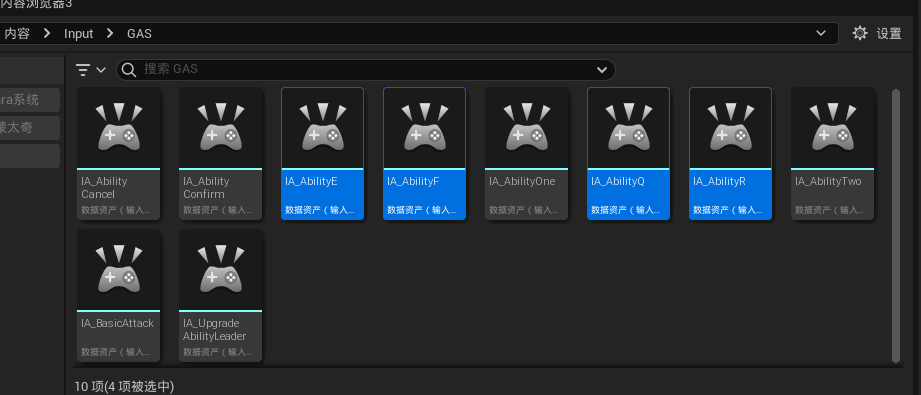Select the IA_AbilityCancel asset icon

119,128
